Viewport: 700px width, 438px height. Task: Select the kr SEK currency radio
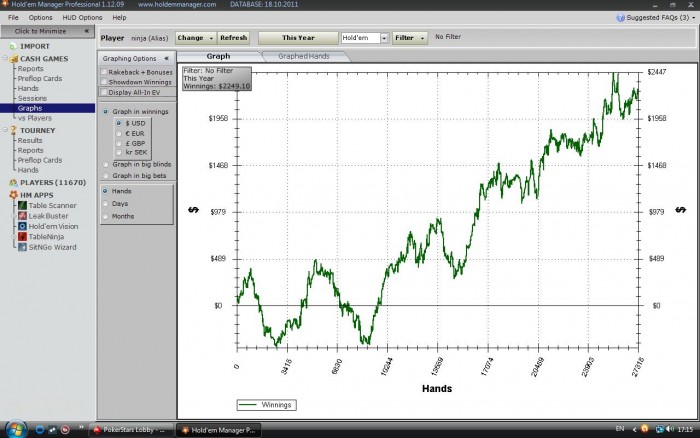coord(118,152)
